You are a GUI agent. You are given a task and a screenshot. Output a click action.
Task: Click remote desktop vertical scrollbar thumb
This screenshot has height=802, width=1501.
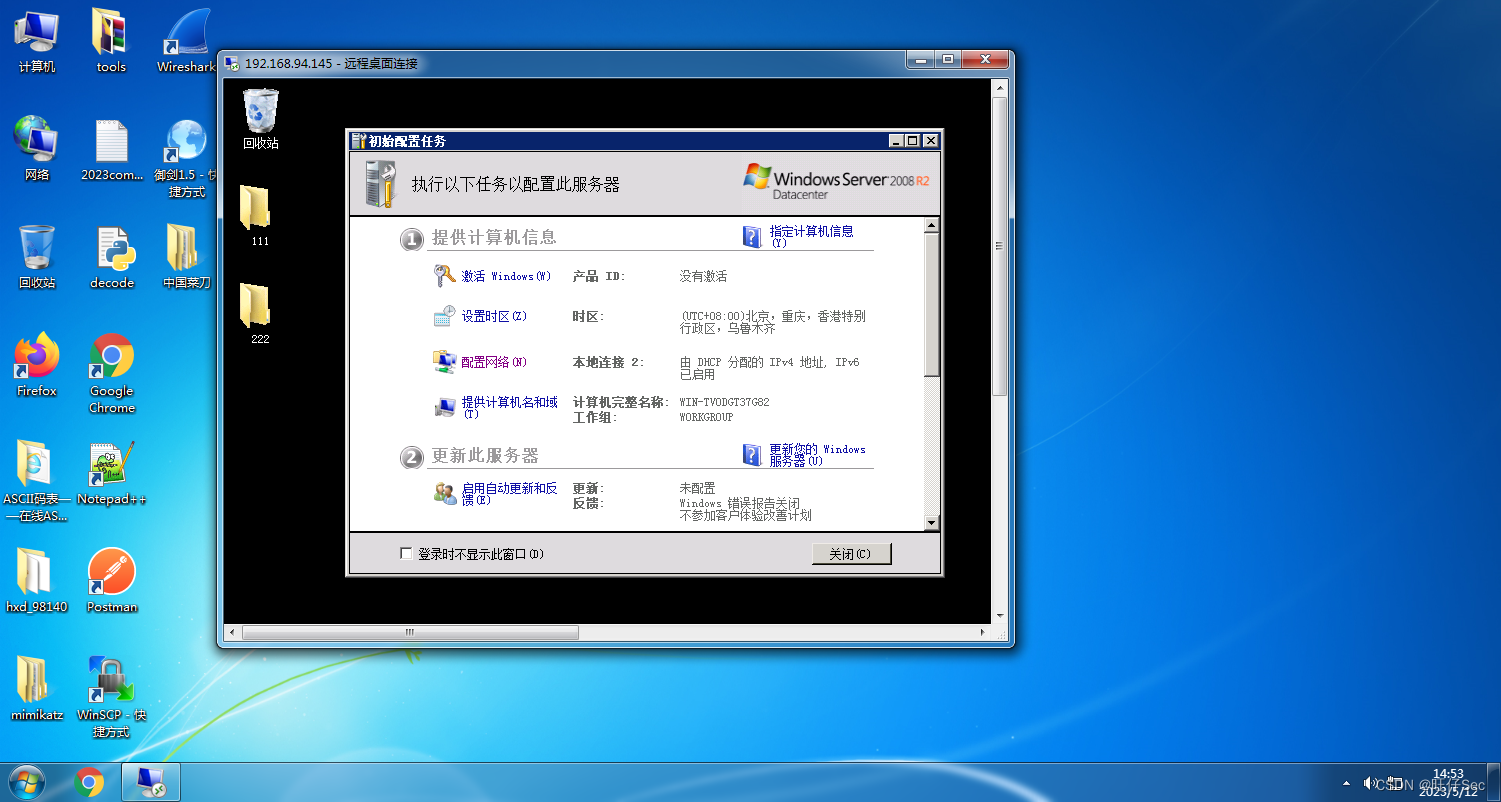pos(999,246)
